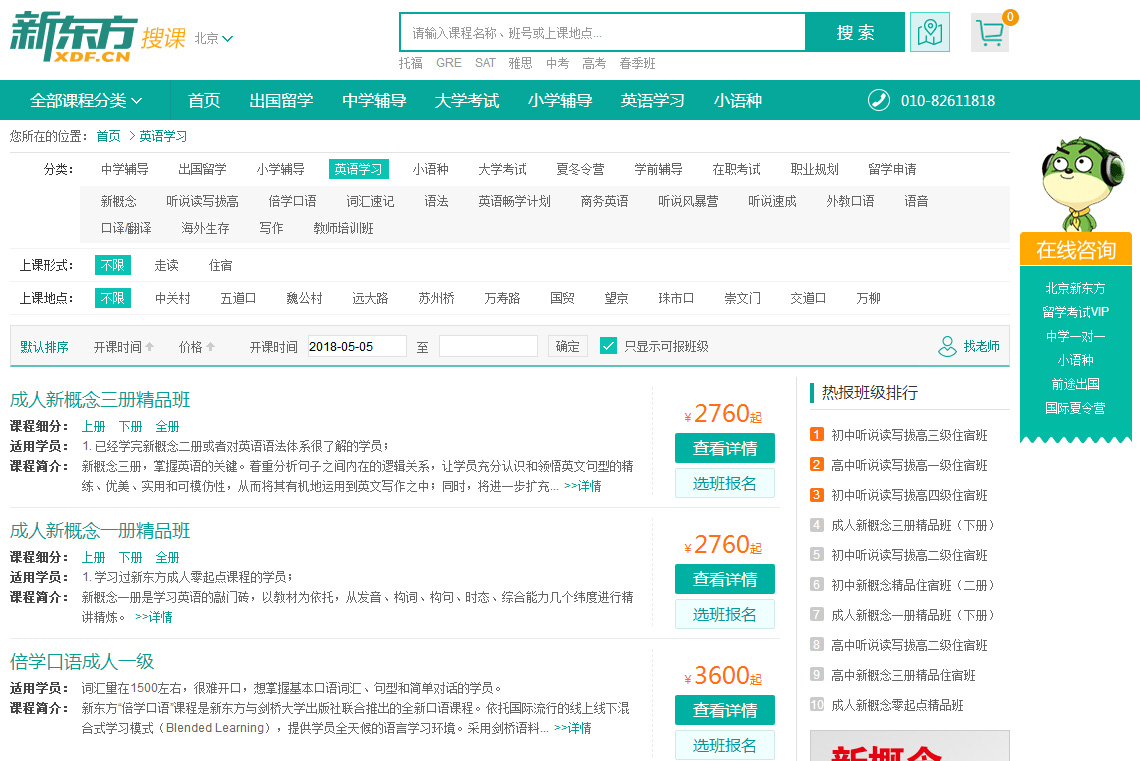Click 确定 date confirm button
The image size is (1140, 761).
point(567,346)
